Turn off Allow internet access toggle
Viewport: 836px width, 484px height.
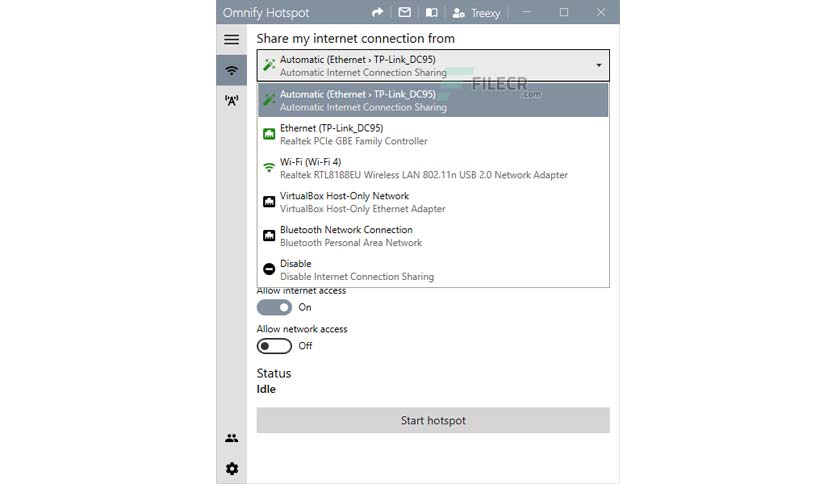point(274,308)
